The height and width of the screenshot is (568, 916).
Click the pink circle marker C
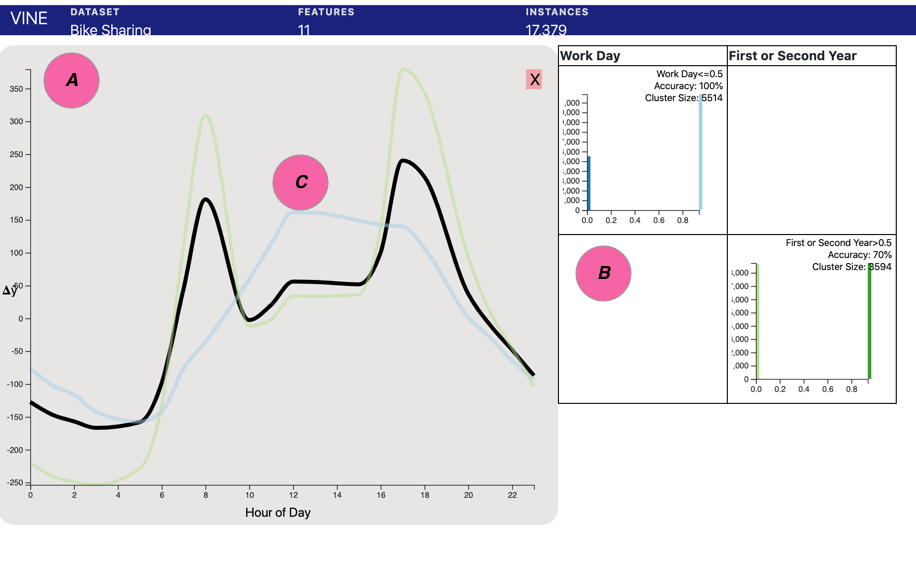click(x=300, y=182)
